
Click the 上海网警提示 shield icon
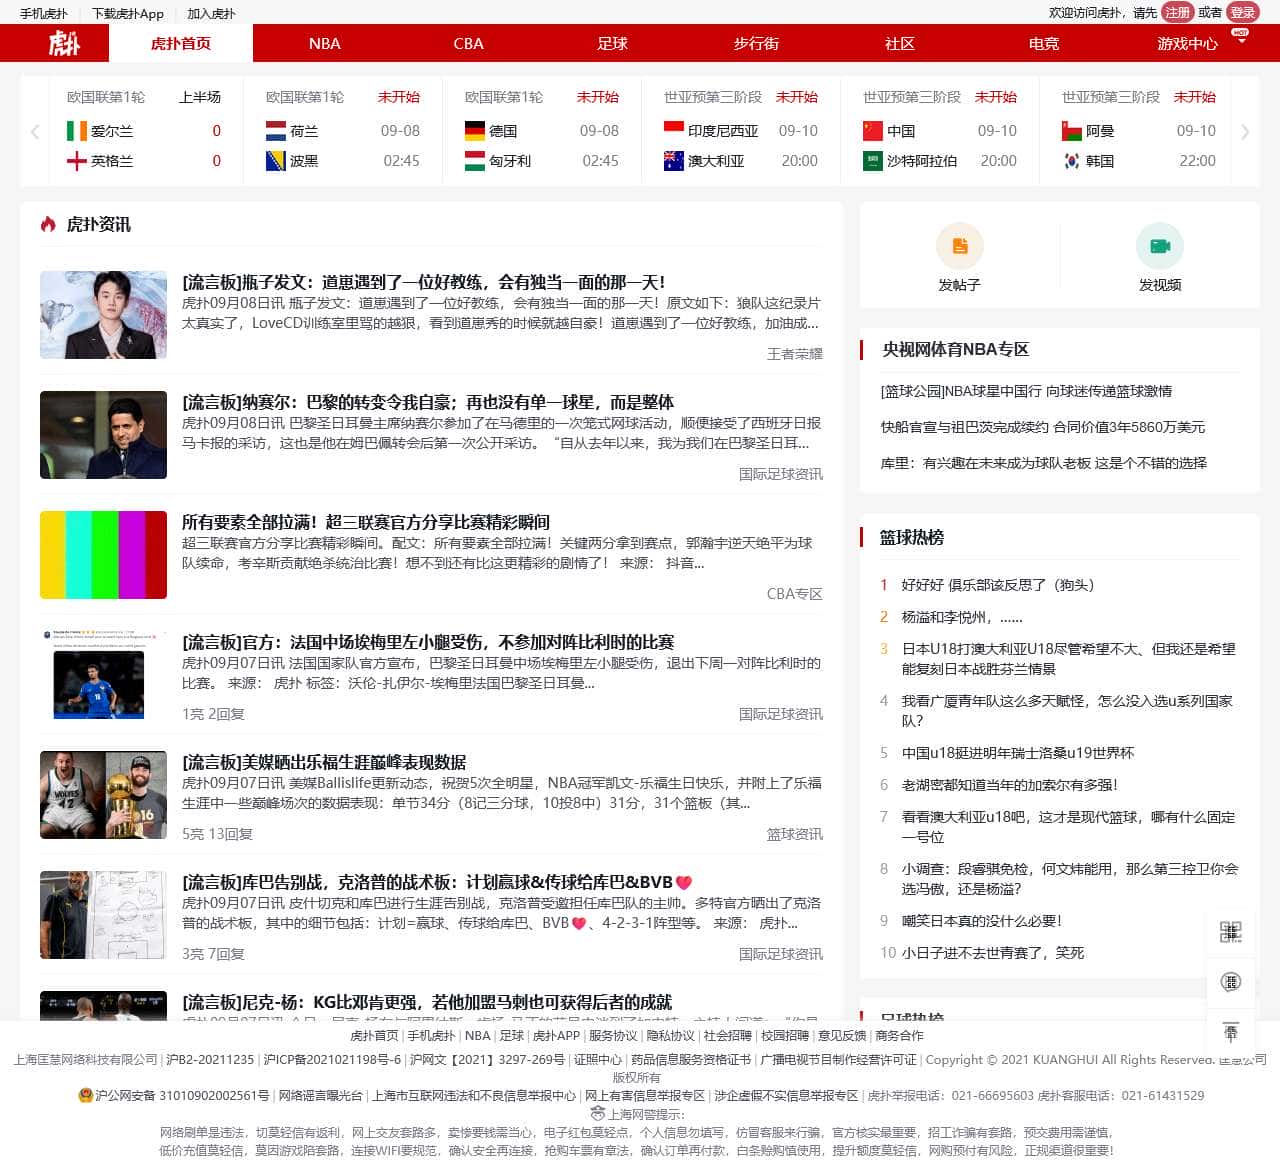[x=598, y=1114]
